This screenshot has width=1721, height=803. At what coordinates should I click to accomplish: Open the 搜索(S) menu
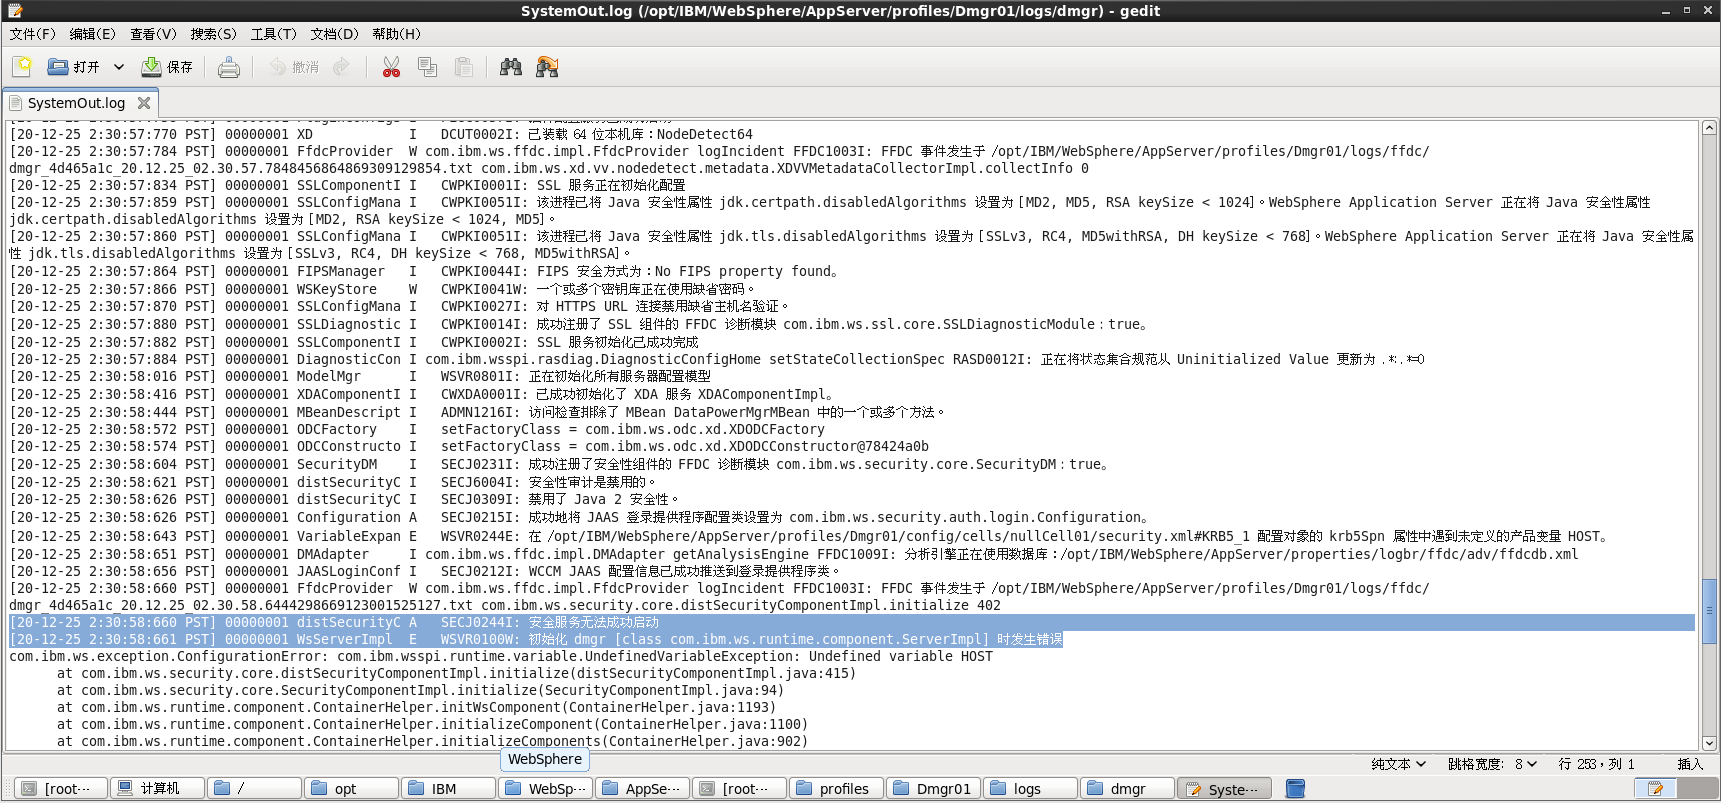point(214,34)
